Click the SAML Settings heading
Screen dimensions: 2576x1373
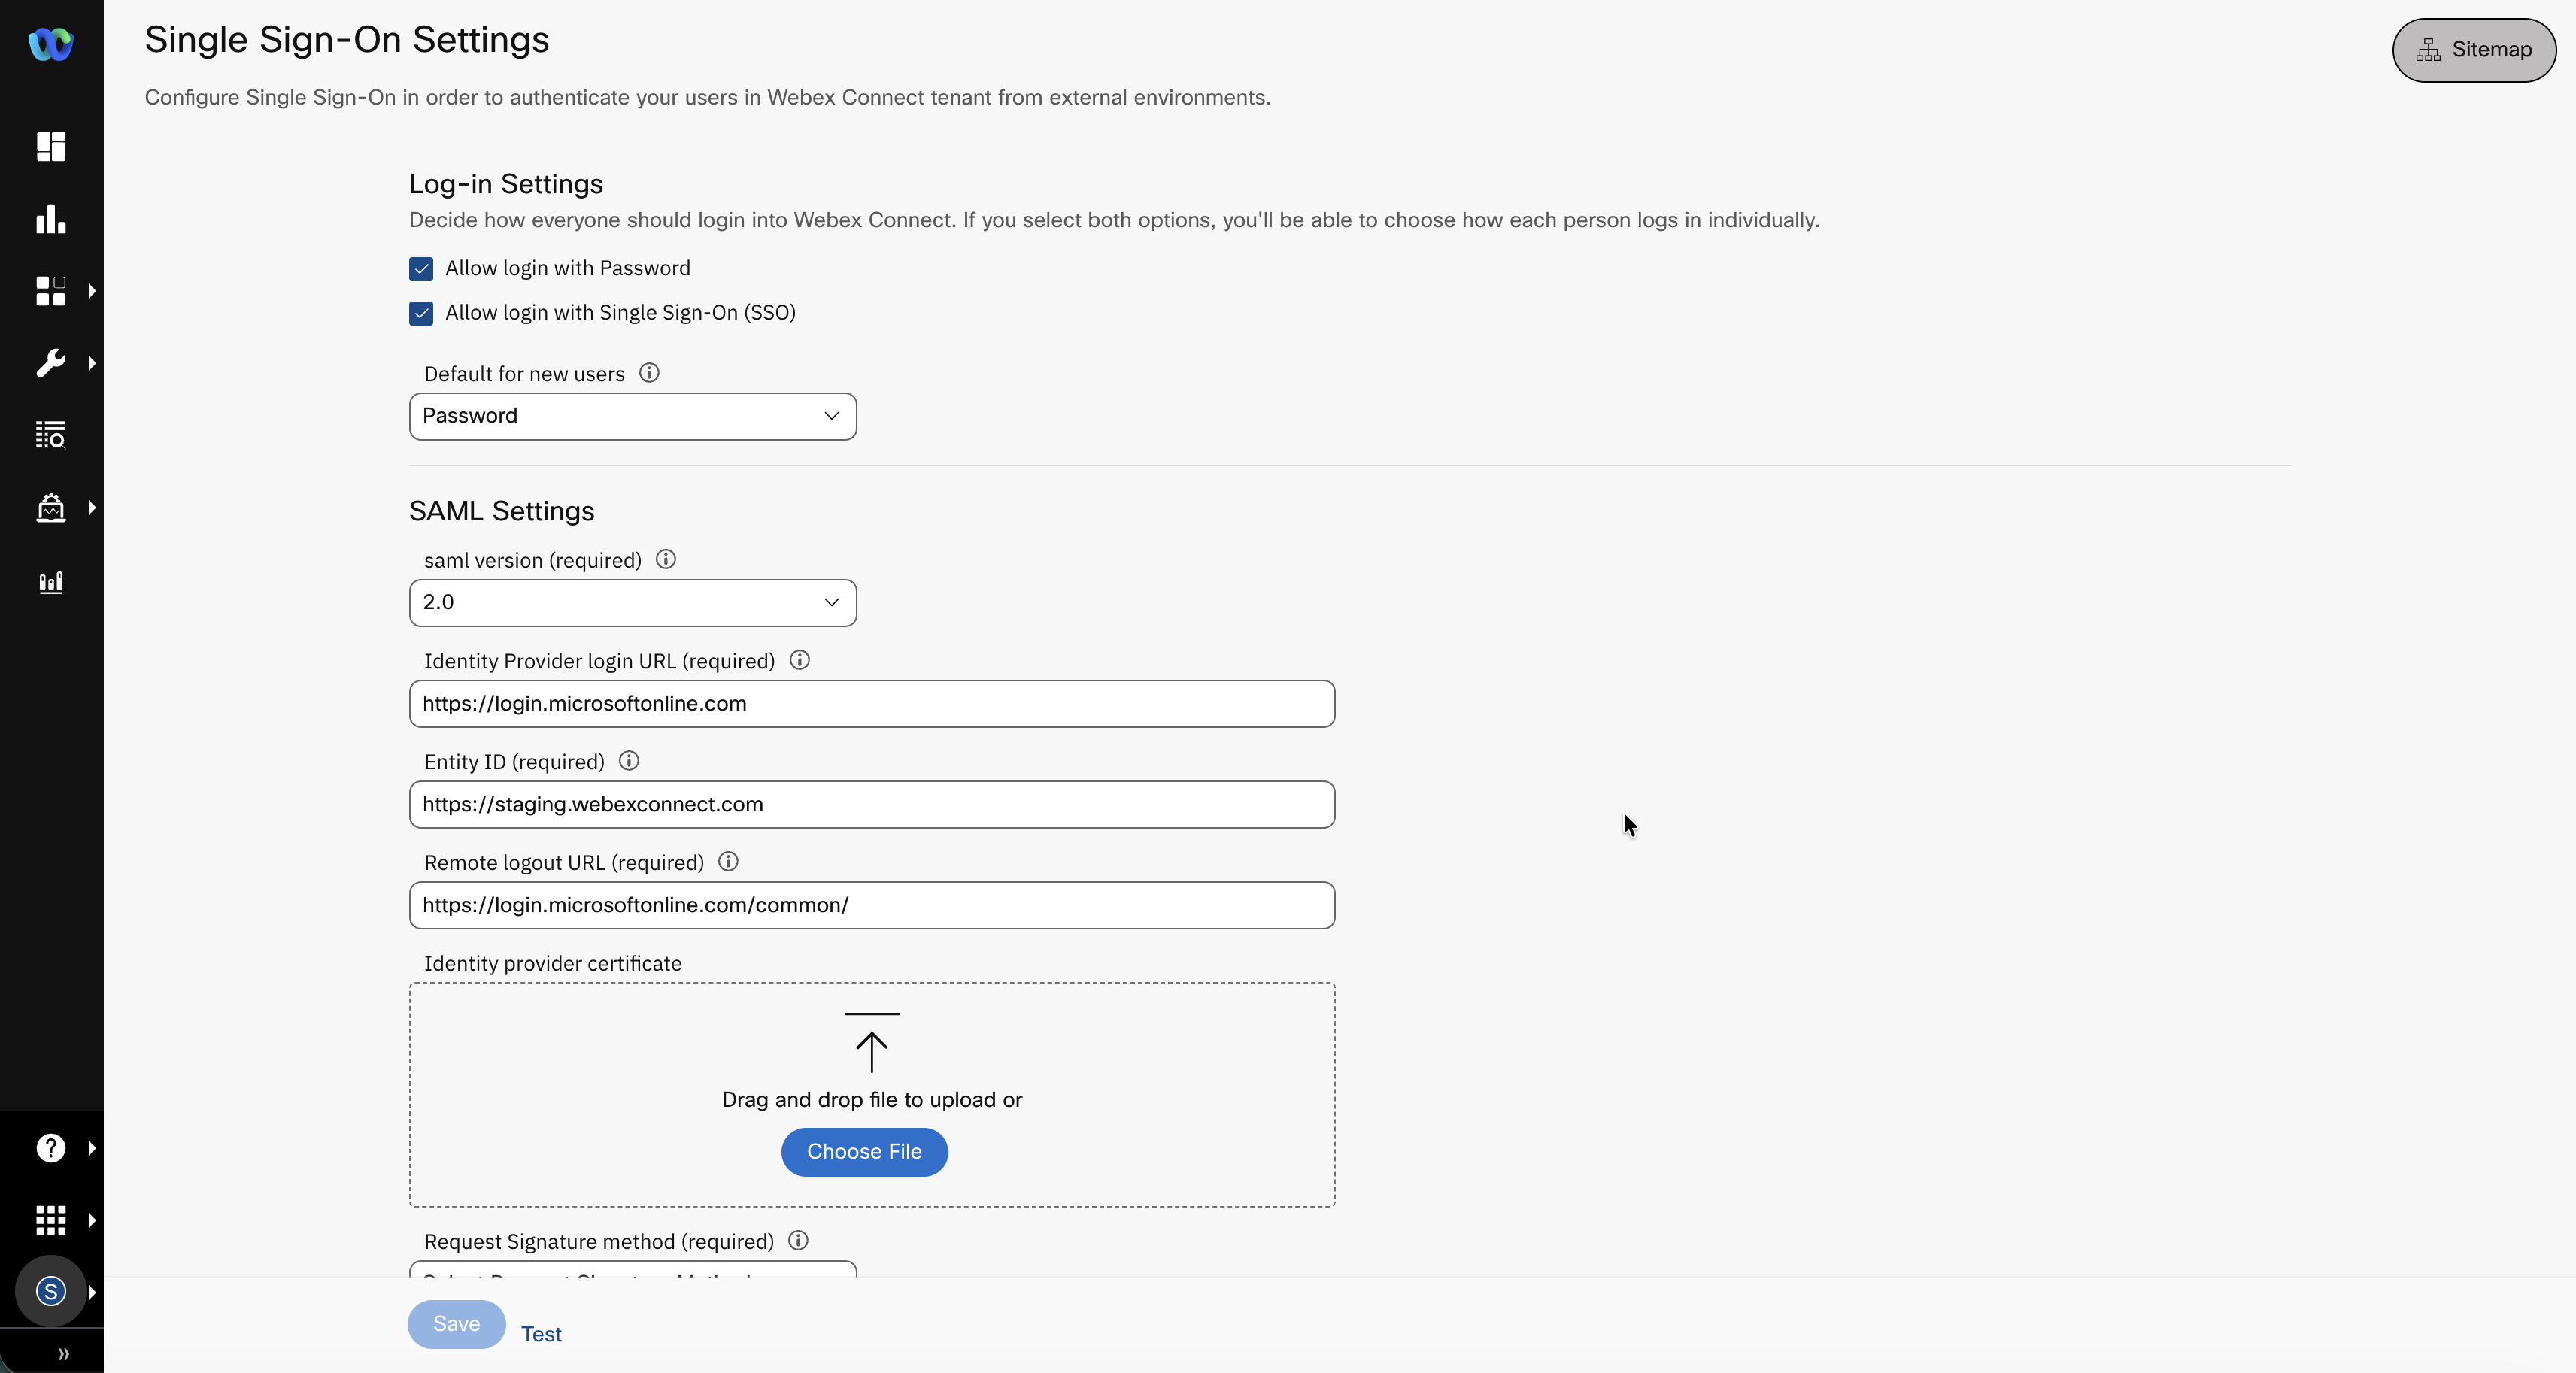[x=502, y=511]
